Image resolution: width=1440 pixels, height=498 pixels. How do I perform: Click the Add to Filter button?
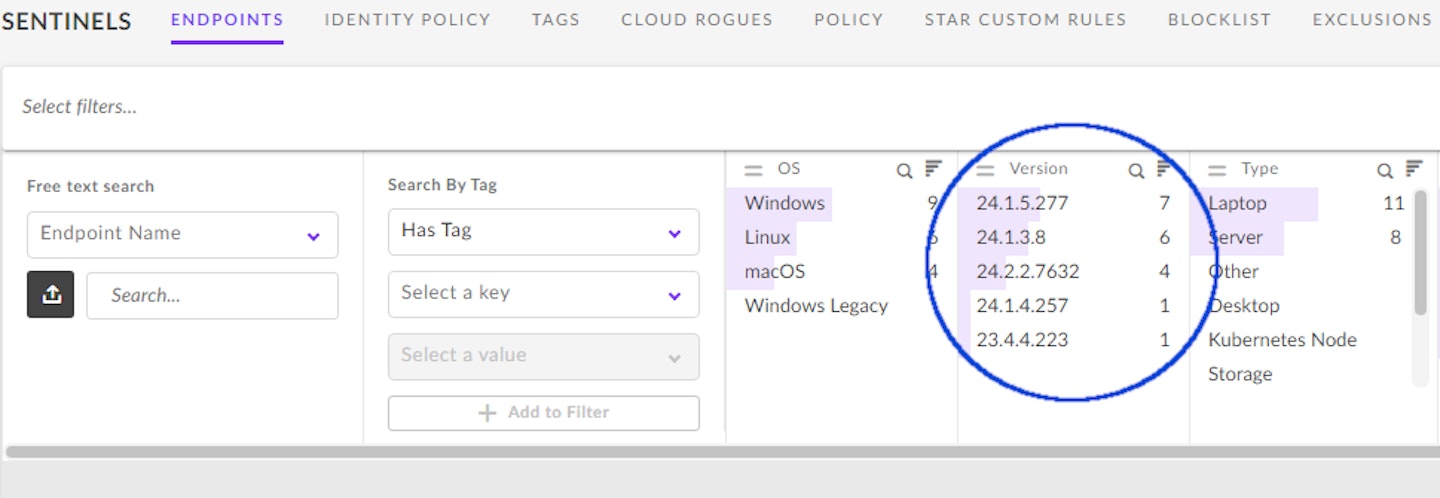tap(544, 413)
